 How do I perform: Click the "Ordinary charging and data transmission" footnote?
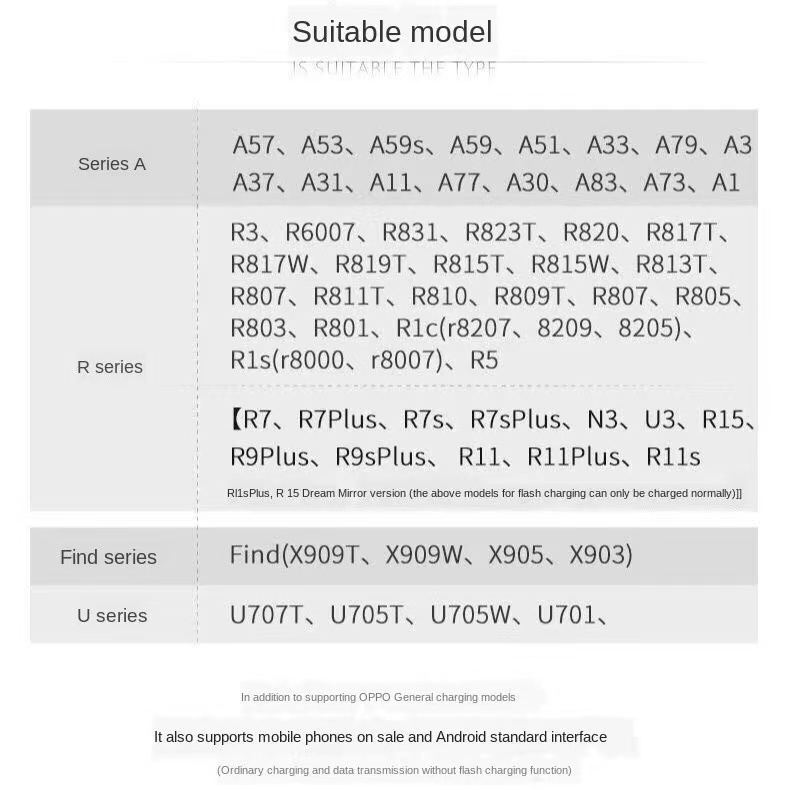coord(394,770)
